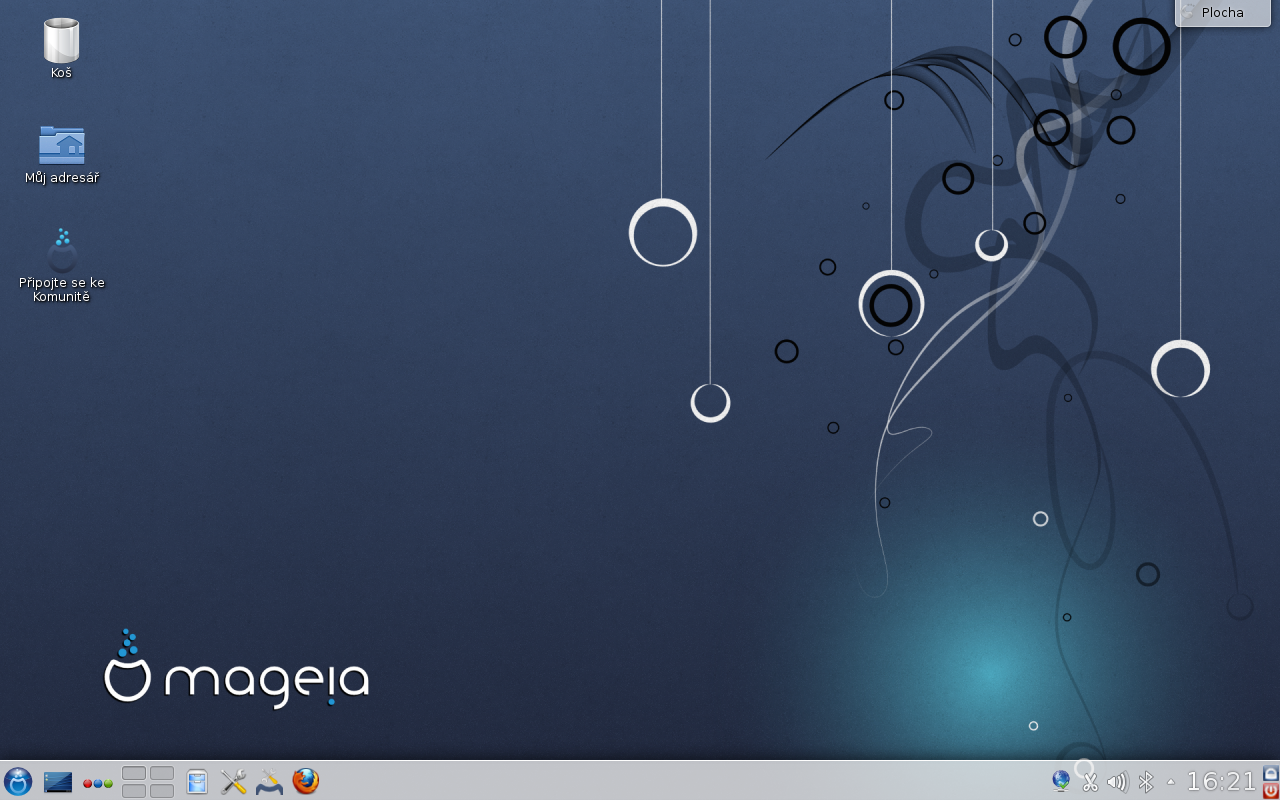Screen dimensions: 1280x800
Task: Switch to virtual desktop four in pager
Action: [162, 790]
